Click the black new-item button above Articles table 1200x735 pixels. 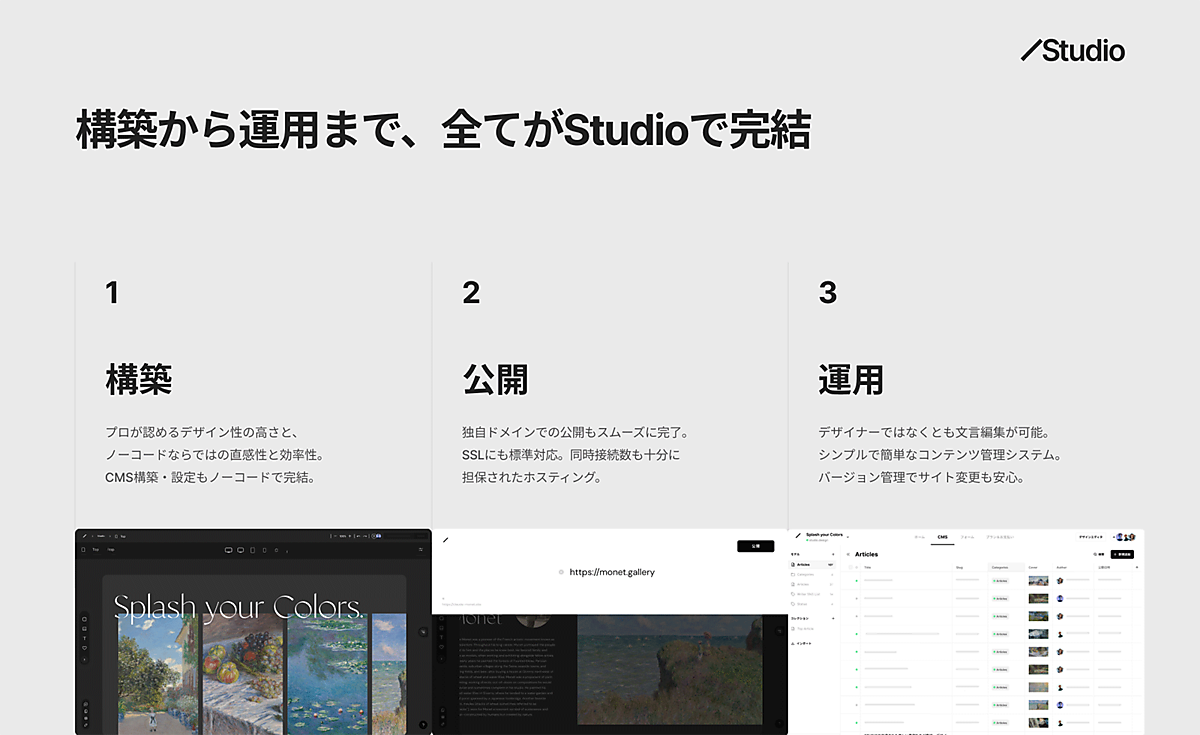click(1122, 553)
